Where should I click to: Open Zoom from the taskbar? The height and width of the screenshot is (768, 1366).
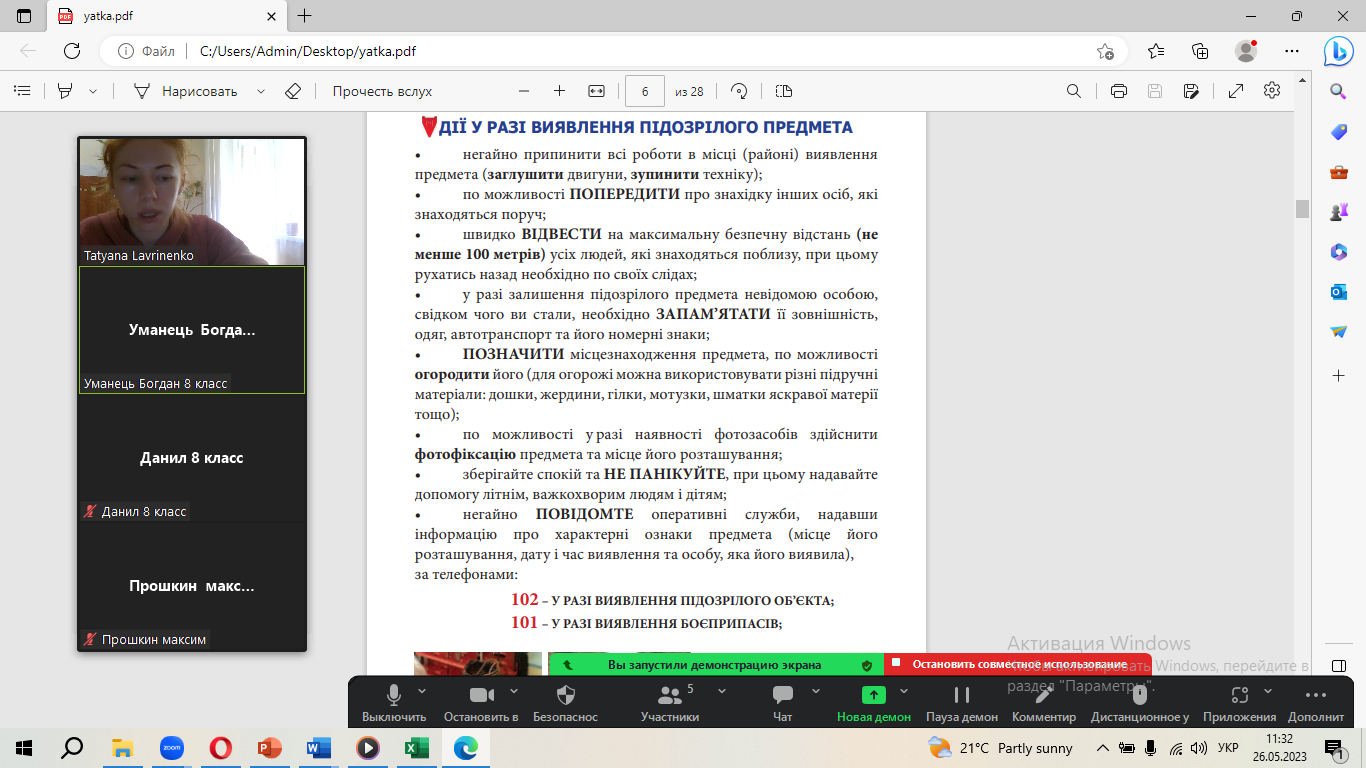172,747
